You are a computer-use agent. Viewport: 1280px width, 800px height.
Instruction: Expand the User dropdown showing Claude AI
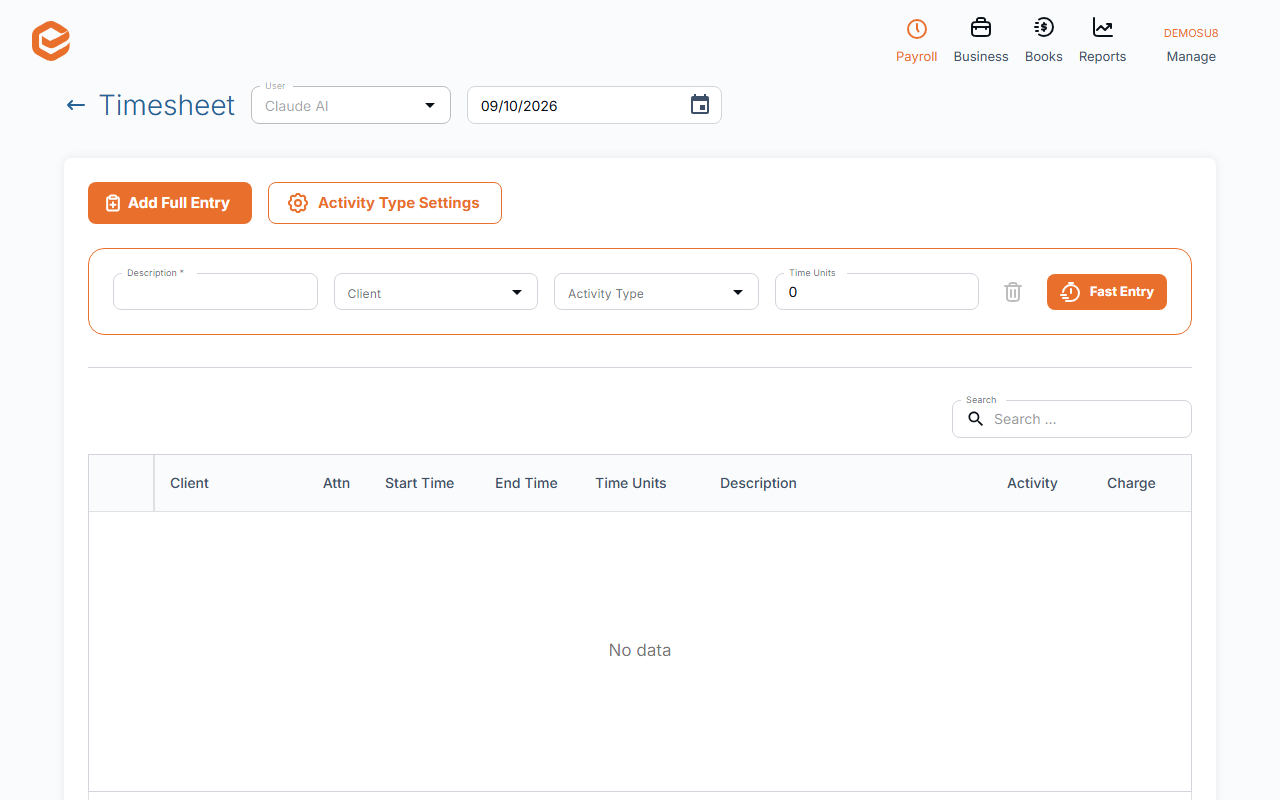[x=351, y=105]
